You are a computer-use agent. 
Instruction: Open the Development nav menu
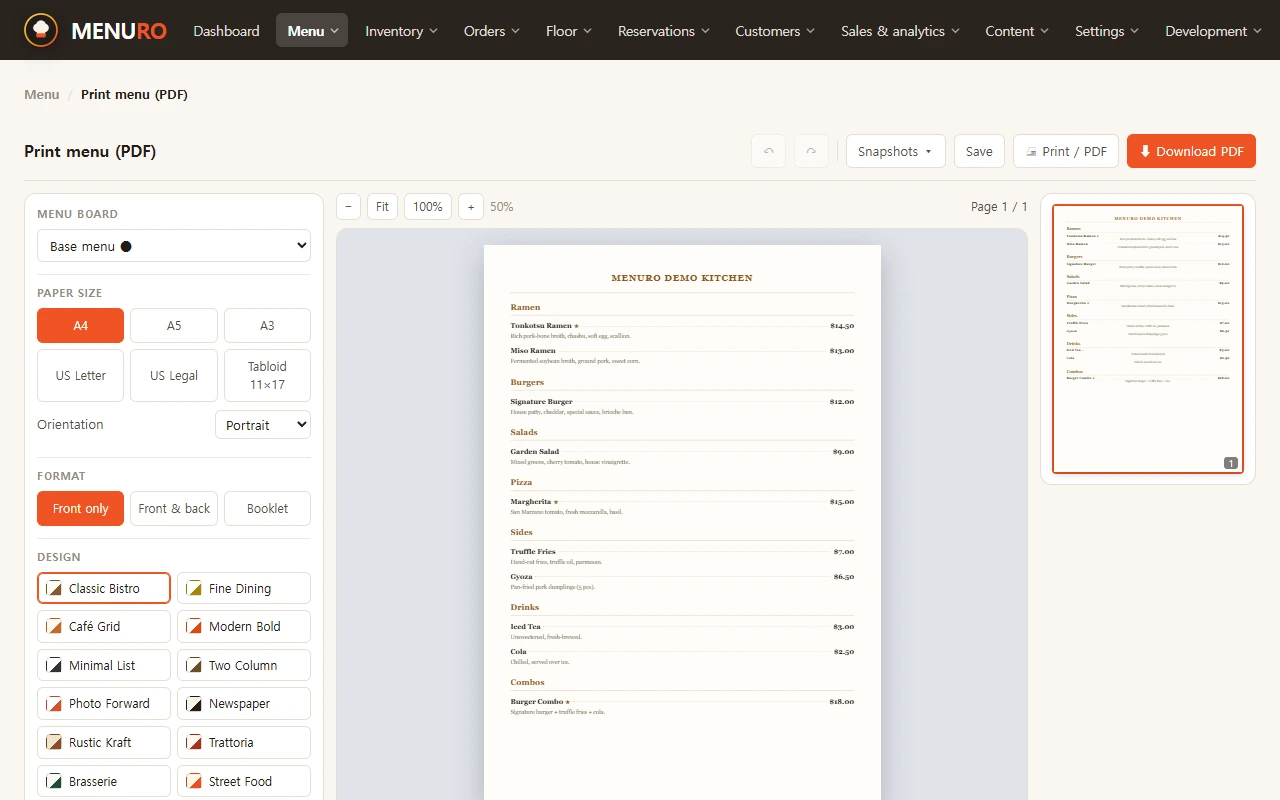coord(1213,31)
